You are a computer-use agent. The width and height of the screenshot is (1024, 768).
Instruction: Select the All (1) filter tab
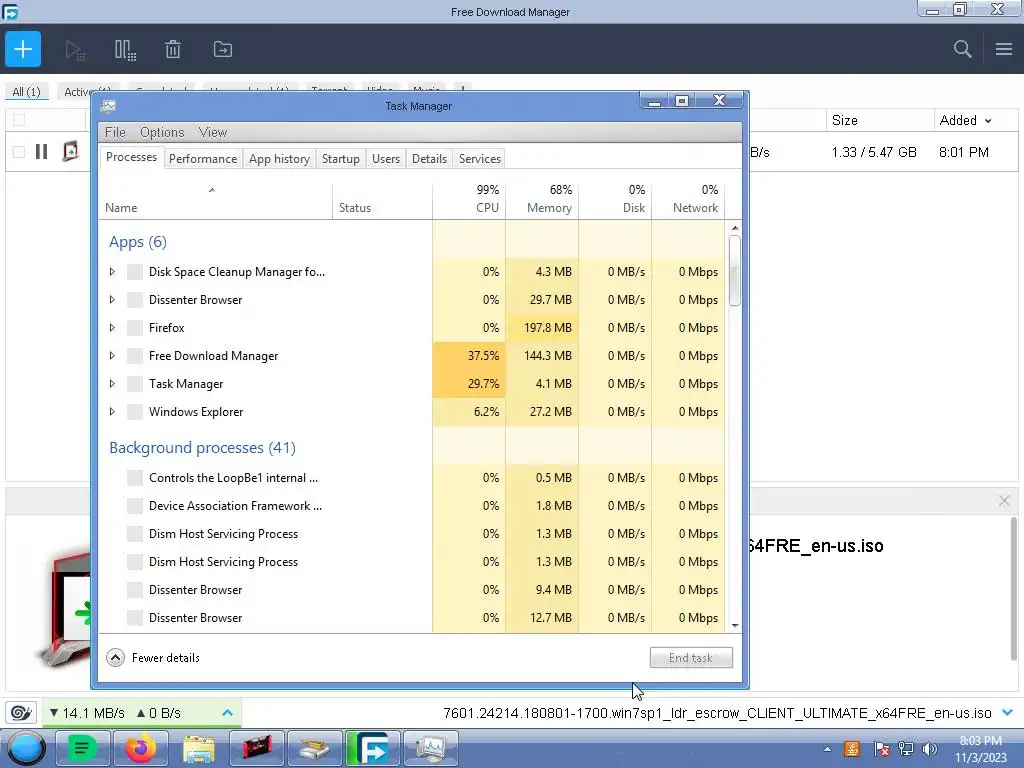pyautogui.click(x=26, y=92)
